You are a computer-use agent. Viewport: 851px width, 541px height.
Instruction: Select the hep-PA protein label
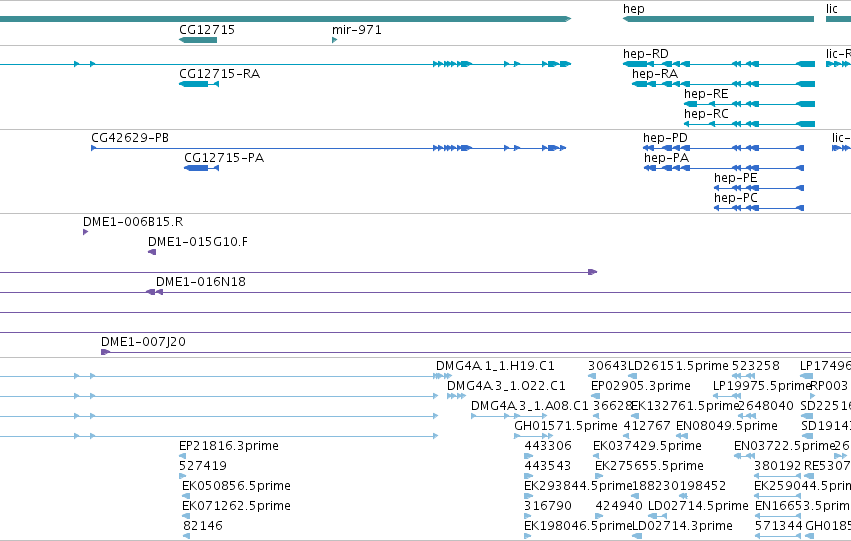tap(666, 158)
